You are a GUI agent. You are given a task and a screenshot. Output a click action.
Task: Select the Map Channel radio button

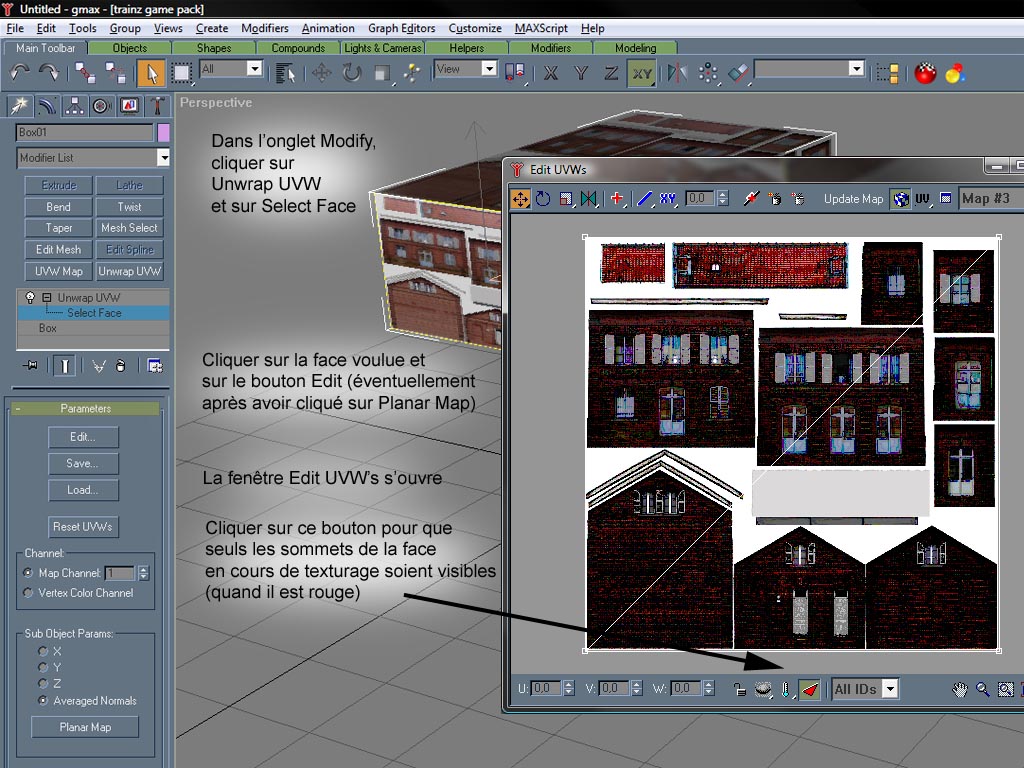click(28, 573)
